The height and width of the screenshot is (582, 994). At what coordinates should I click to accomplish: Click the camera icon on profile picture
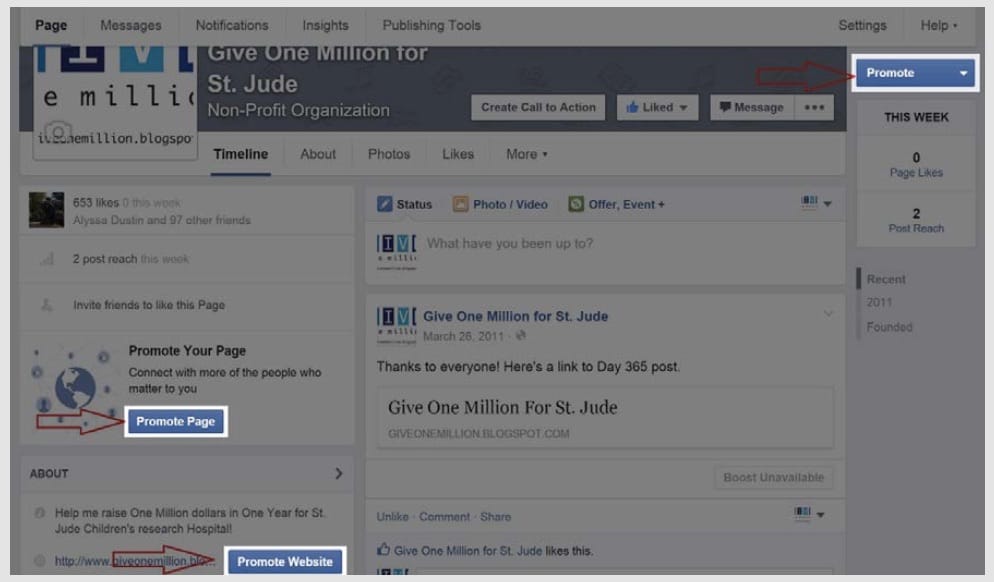point(57,132)
